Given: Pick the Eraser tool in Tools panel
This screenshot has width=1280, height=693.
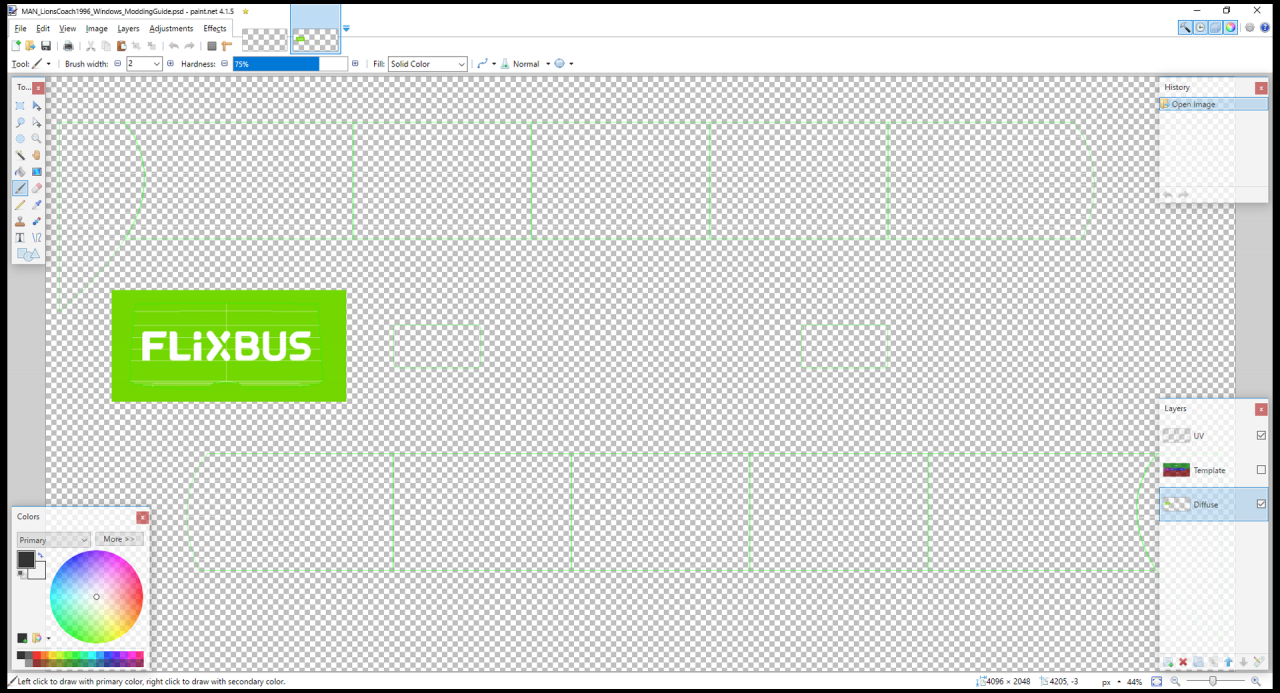Looking at the screenshot, I should pos(37,188).
